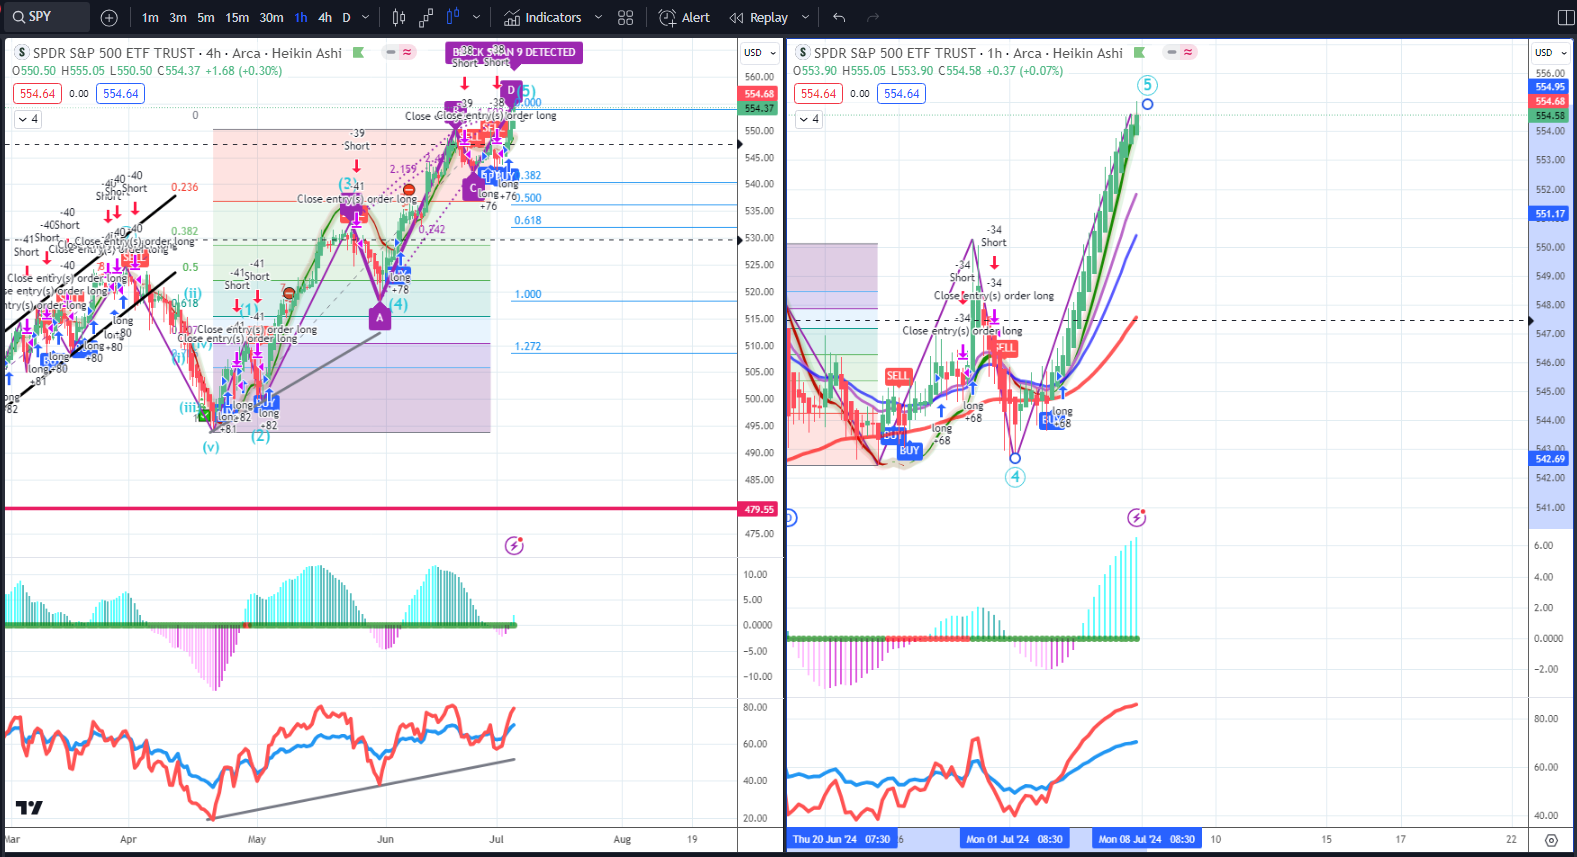Open the indicator templates grid icon
Viewport: 1577px width, 857px height.
click(626, 18)
